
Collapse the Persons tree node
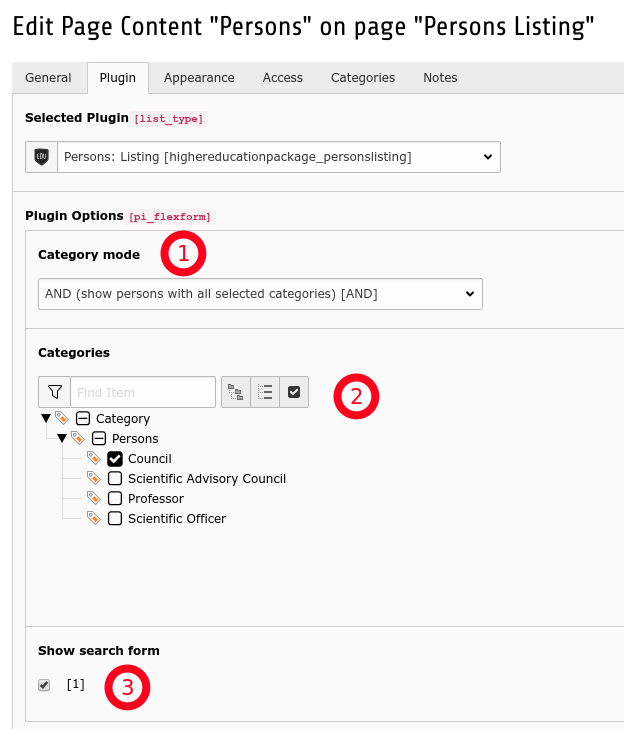62,439
